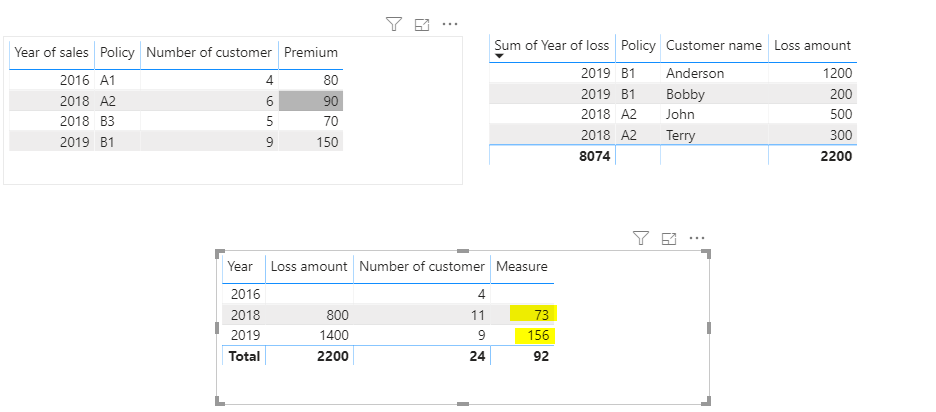Select the Loss amount value 1200

point(812,73)
